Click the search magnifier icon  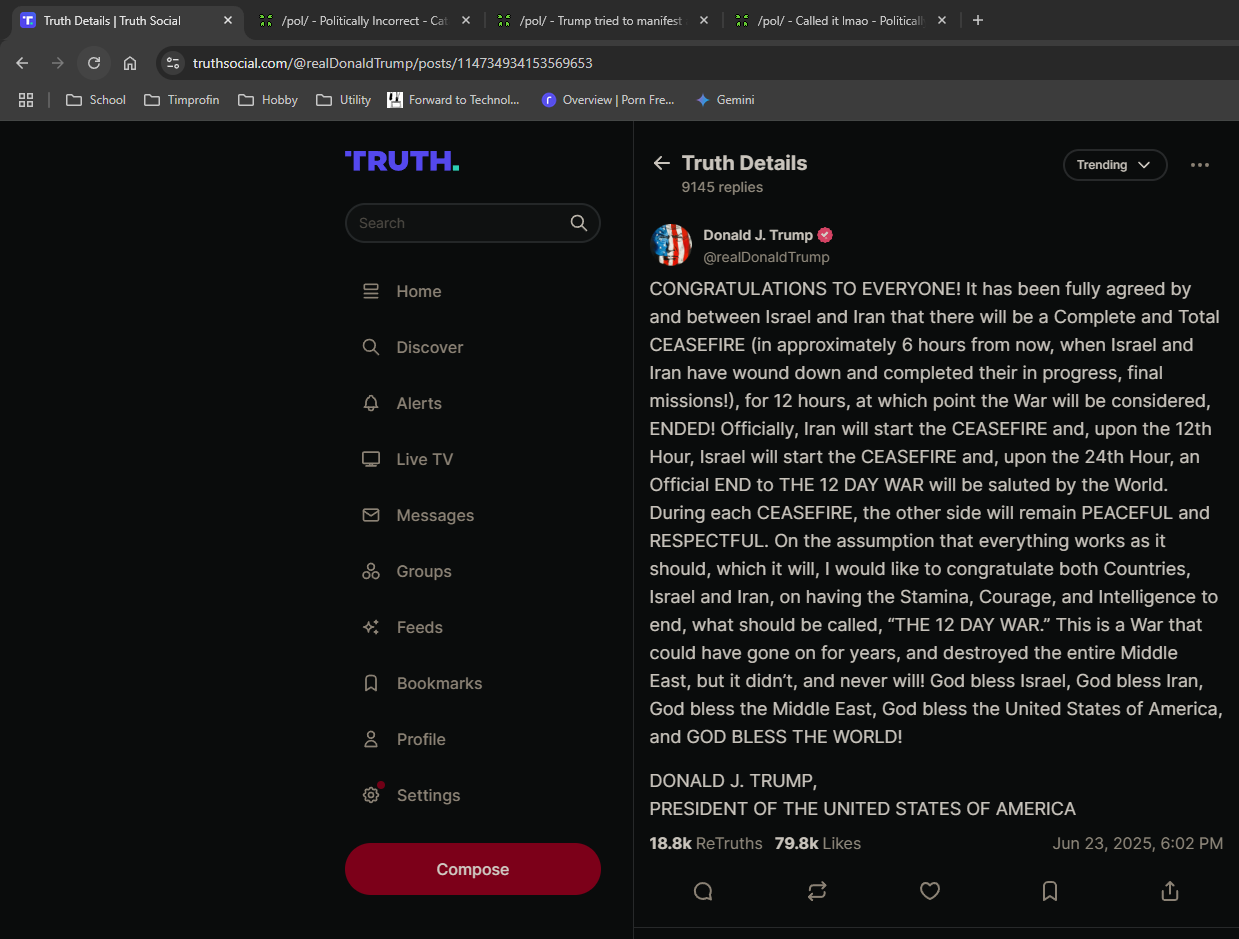[x=579, y=223]
